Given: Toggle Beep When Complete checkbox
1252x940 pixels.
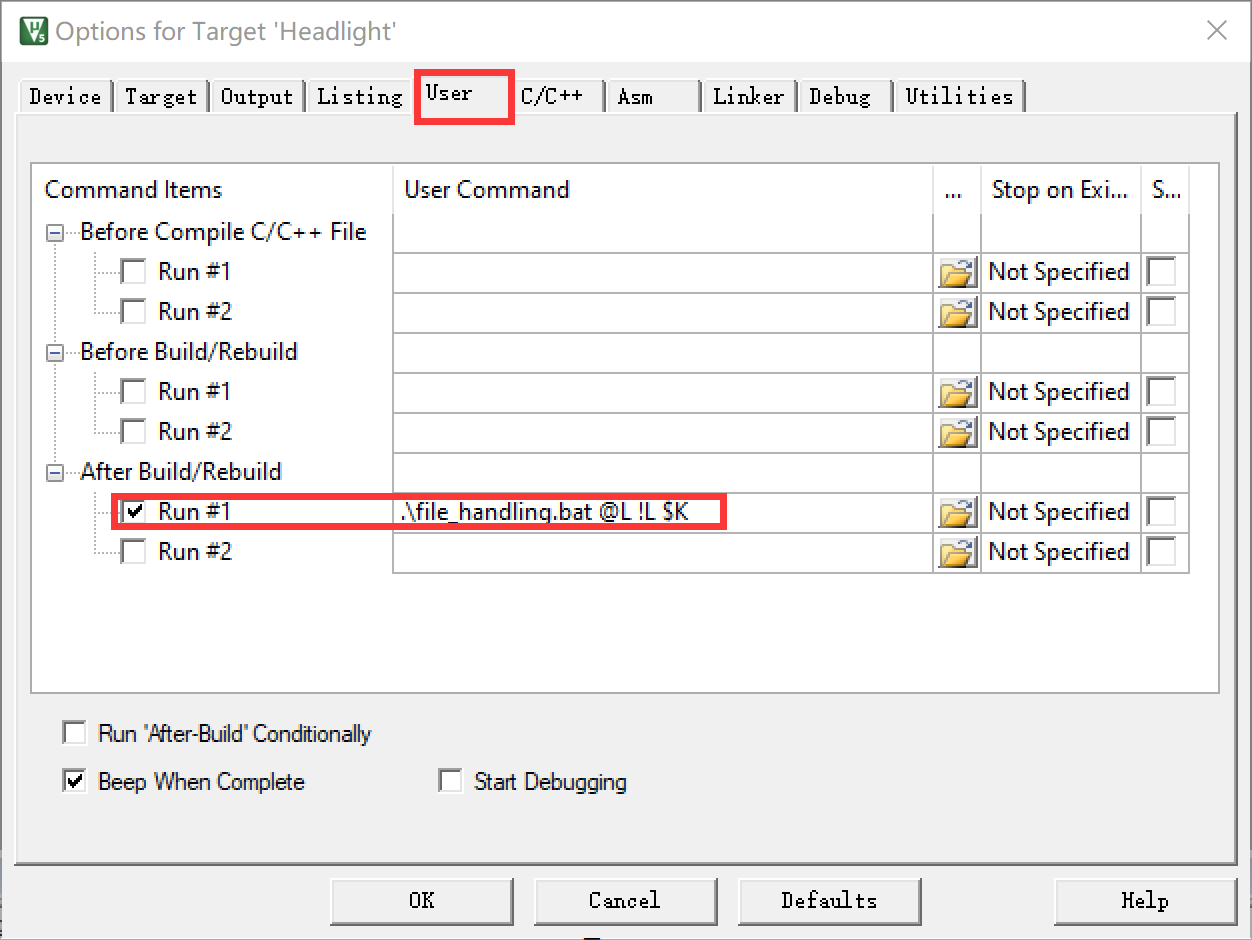Looking at the screenshot, I should coord(75,781).
